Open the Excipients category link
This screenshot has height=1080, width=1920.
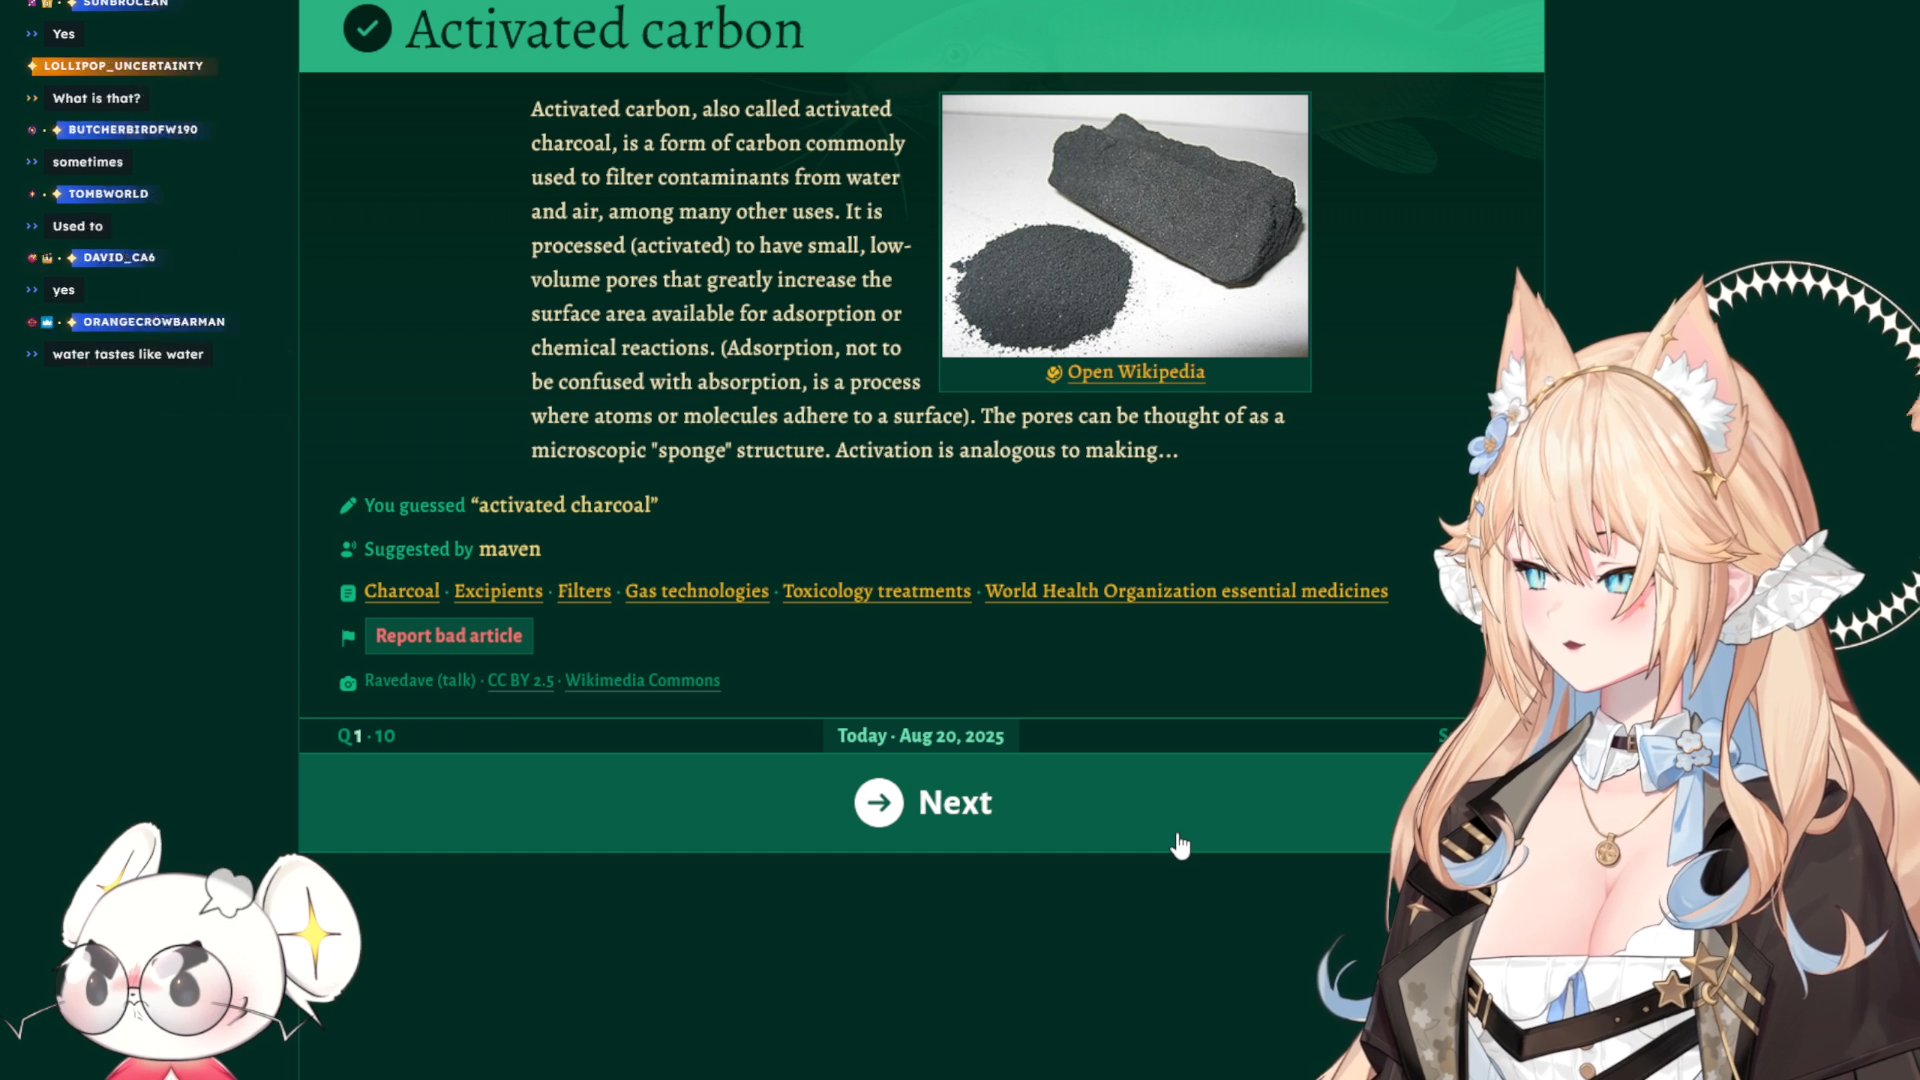(x=498, y=591)
